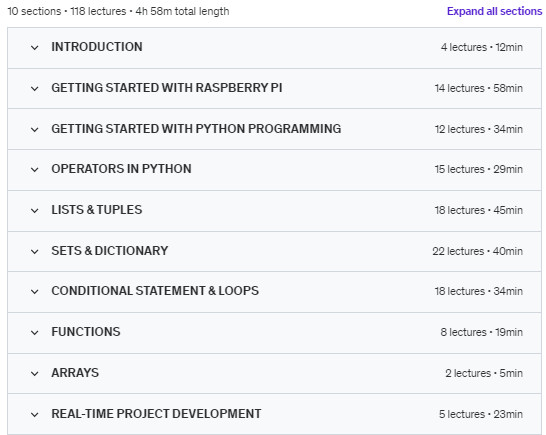The image size is (546, 435).
Task: Expand Getting Started with Python Programming chevron
Action: point(34,130)
